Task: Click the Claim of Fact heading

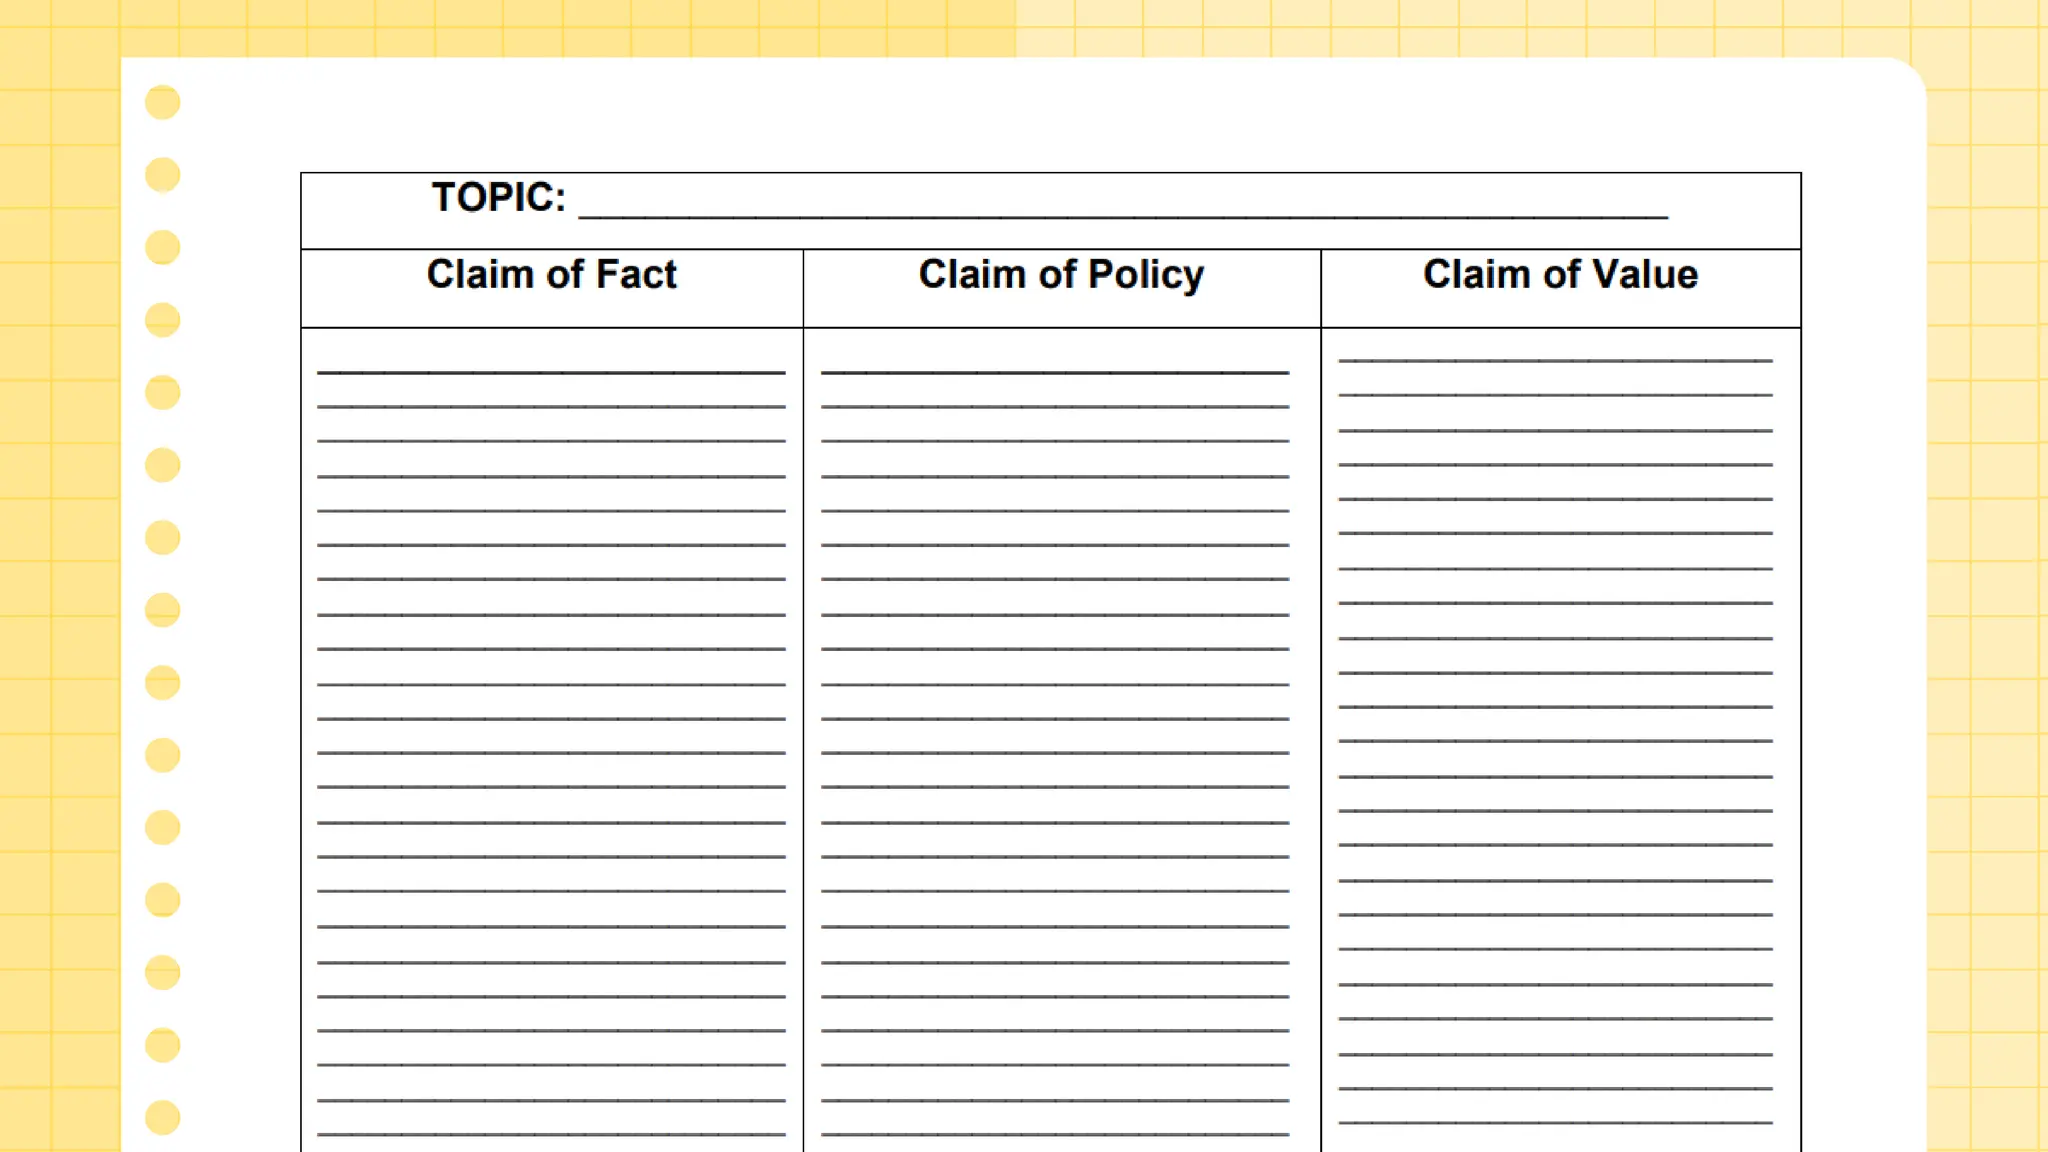Action: pos(551,275)
